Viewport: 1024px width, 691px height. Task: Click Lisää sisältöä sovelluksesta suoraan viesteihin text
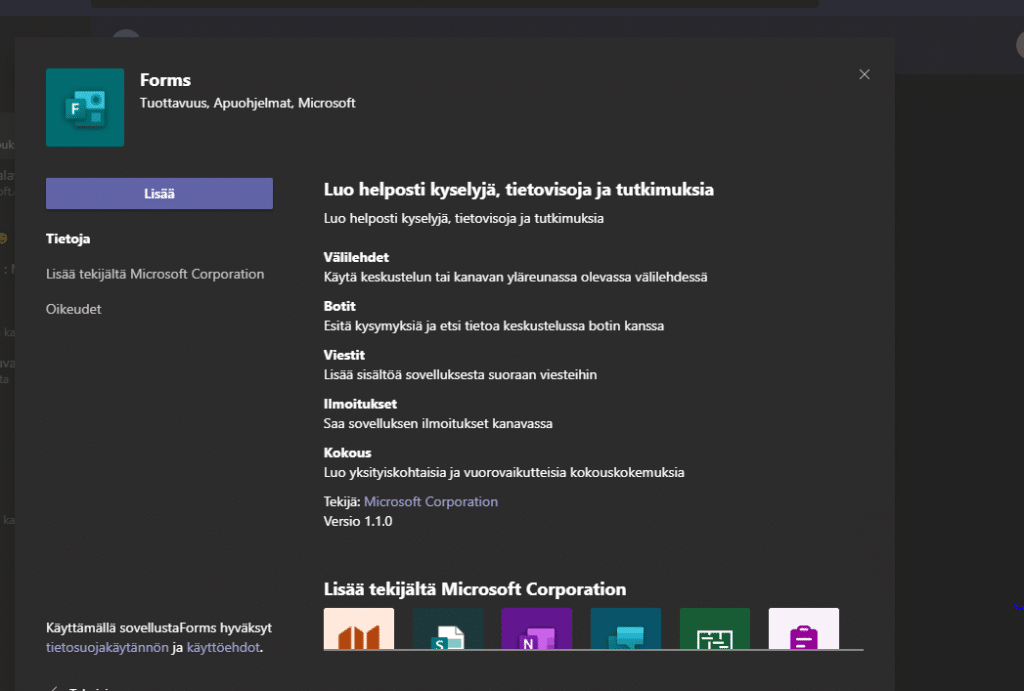click(x=460, y=375)
